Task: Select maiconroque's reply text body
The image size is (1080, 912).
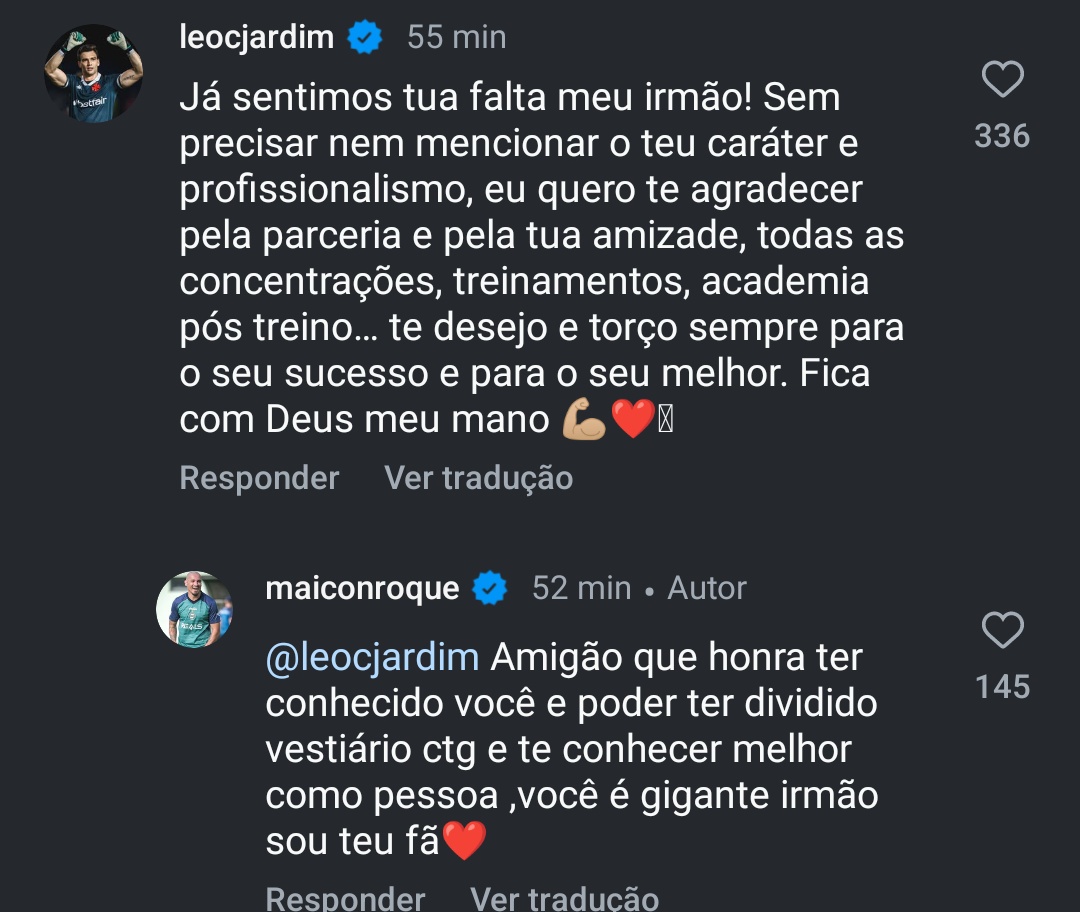Action: pyautogui.click(x=570, y=750)
